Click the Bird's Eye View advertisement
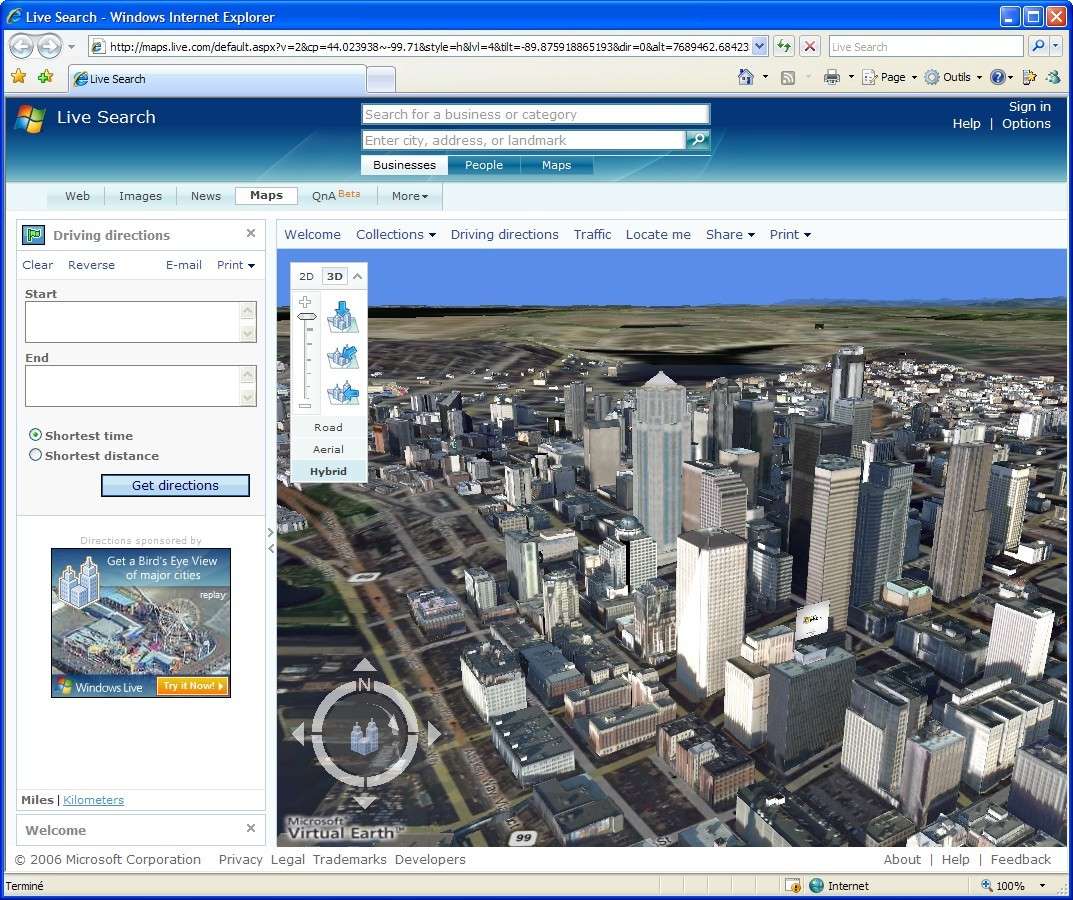1073x900 pixels. 141,623
